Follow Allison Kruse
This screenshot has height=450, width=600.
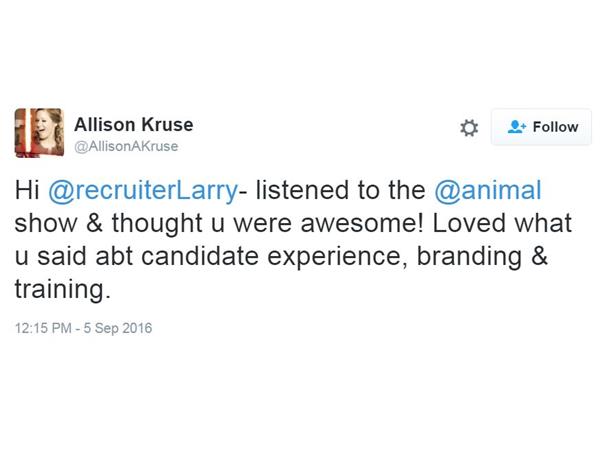point(542,127)
